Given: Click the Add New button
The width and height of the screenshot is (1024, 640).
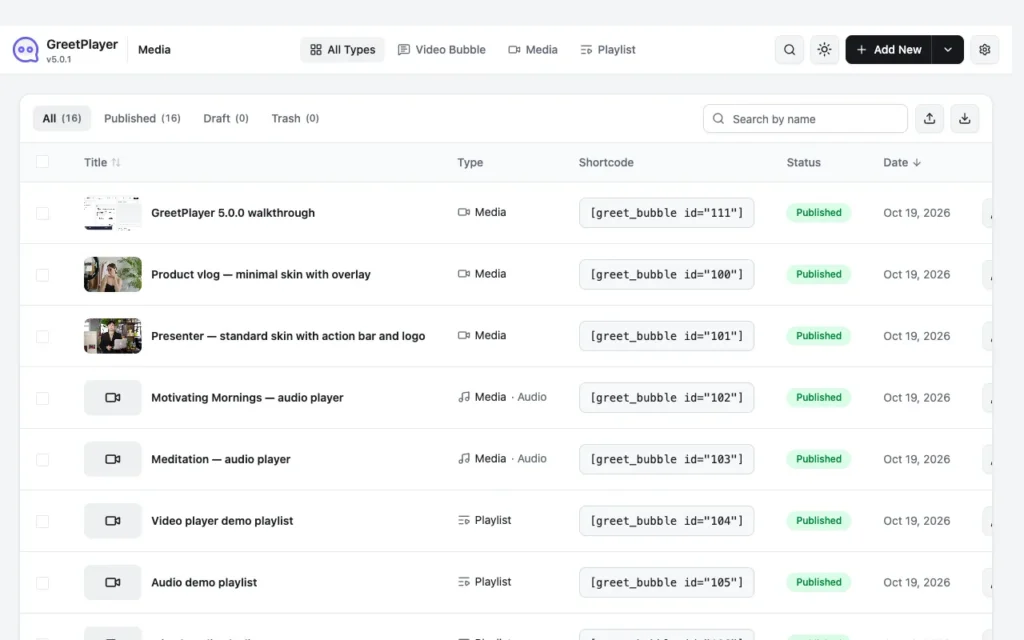Looking at the screenshot, I should (x=889, y=50).
